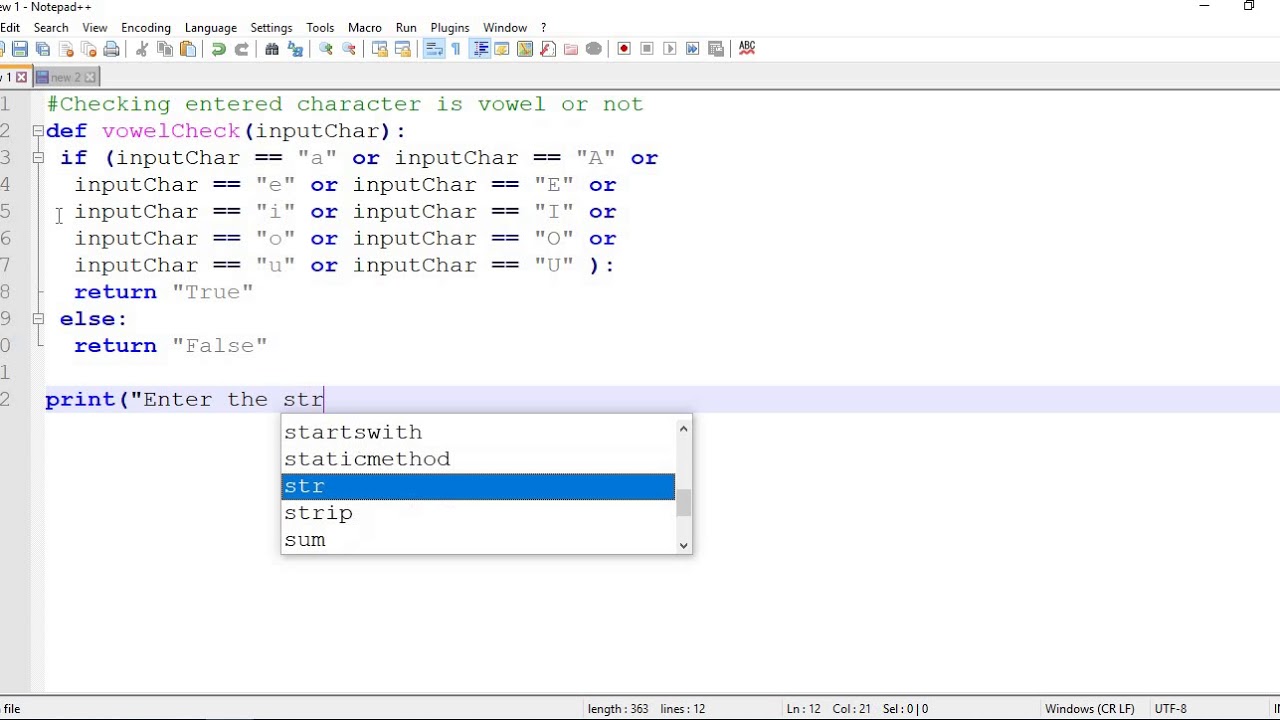This screenshot has width=1280, height=720.
Task: Choose sum from autocomplete list
Action: tap(478, 540)
